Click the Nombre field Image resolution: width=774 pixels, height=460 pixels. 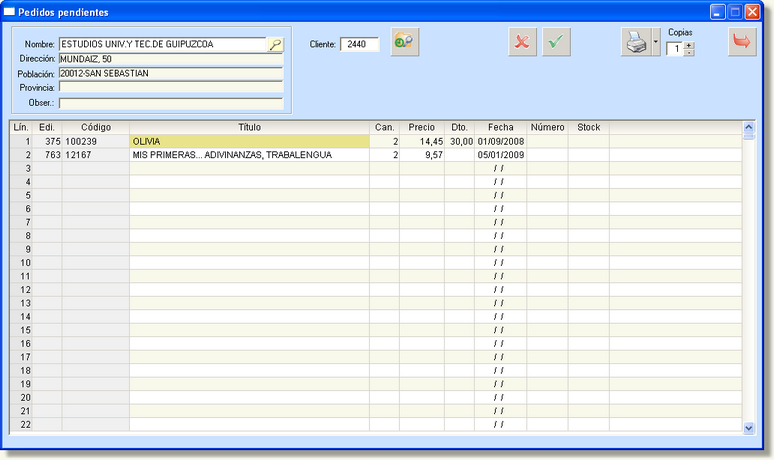[163, 44]
